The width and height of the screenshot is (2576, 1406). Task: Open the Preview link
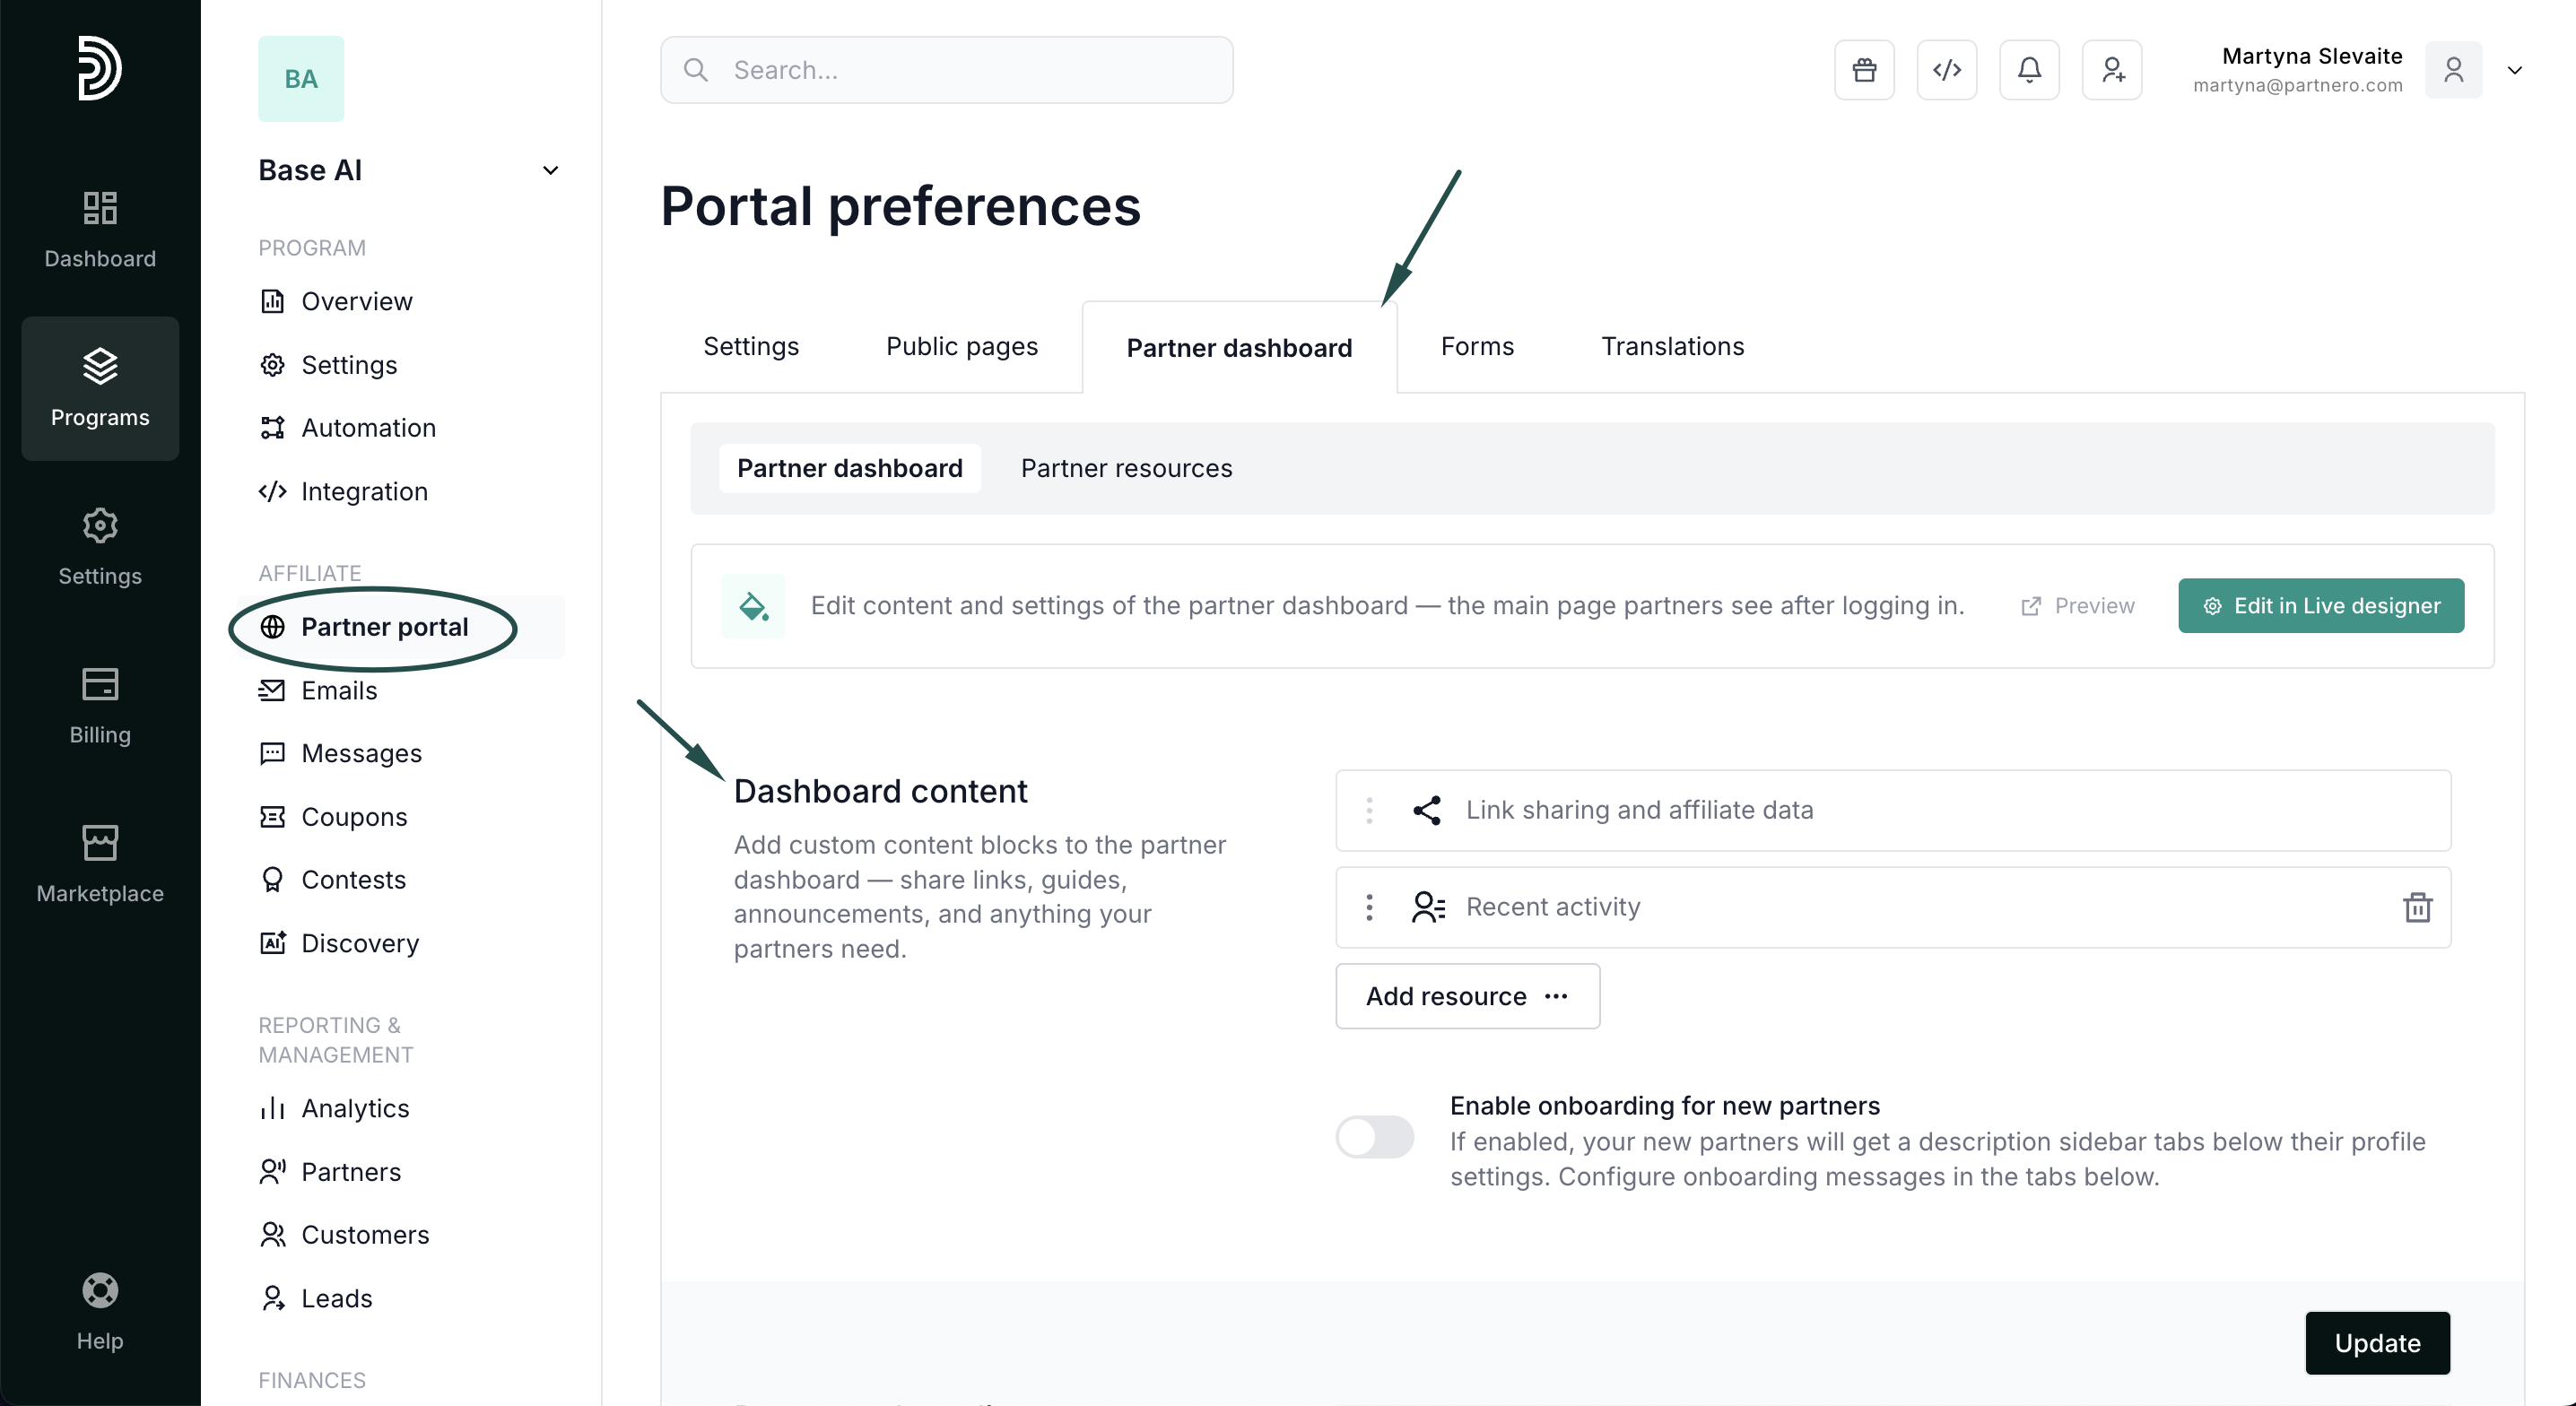point(2078,605)
